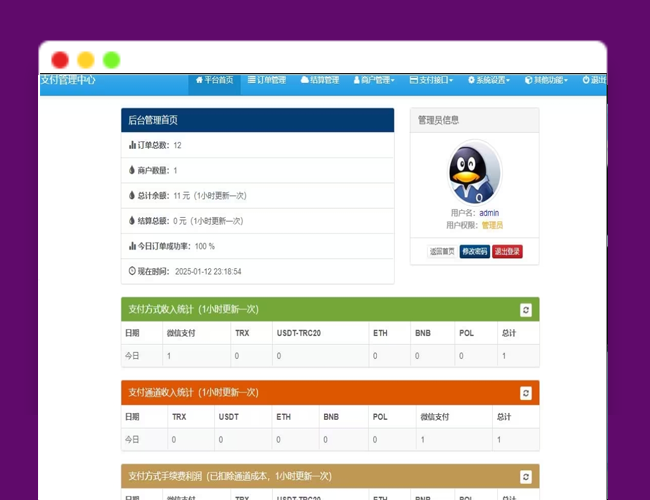Click the 退出 nav item
Viewport: 650px width, 500px height.
click(594, 80)
